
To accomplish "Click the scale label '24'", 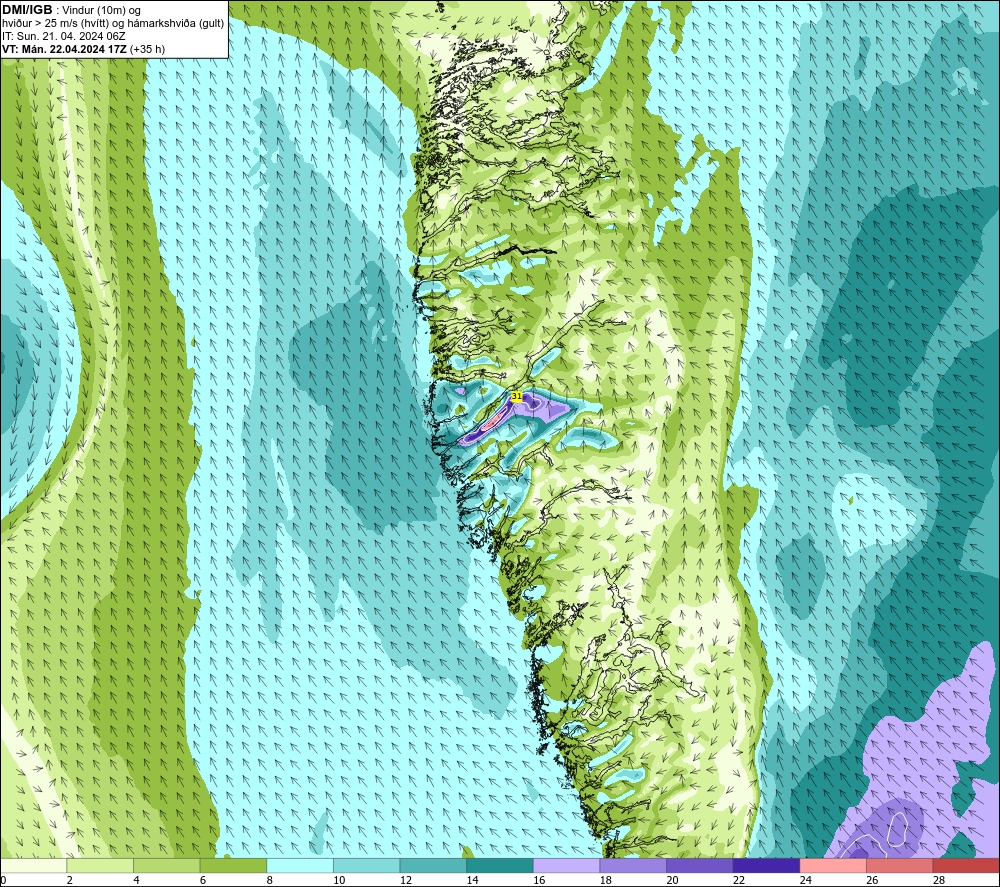I will click(x=806, y=880).
